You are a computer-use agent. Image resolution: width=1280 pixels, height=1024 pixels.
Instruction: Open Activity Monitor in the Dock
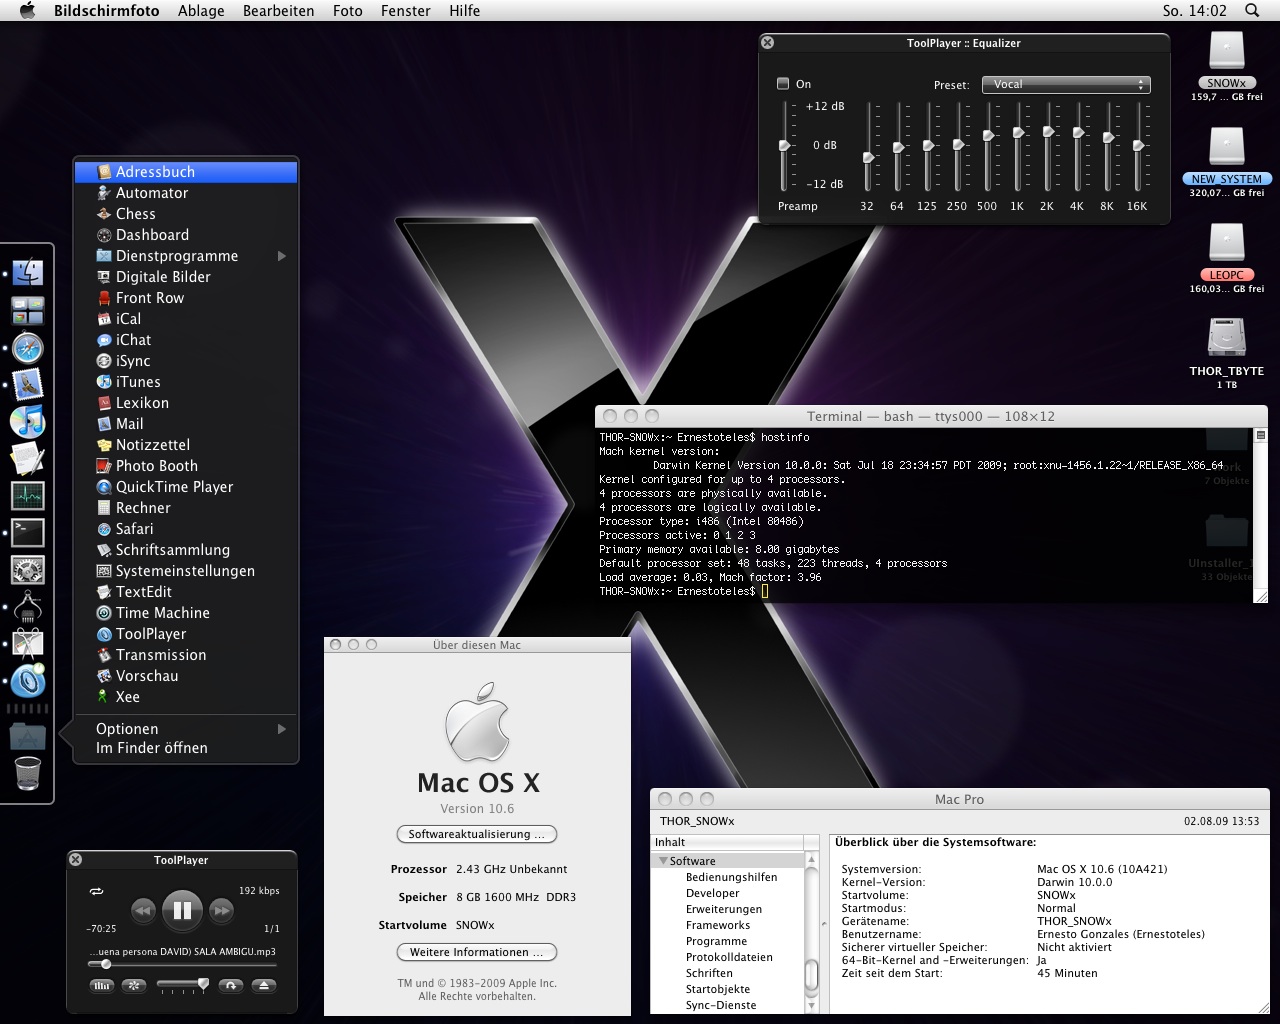click(27, 495)
